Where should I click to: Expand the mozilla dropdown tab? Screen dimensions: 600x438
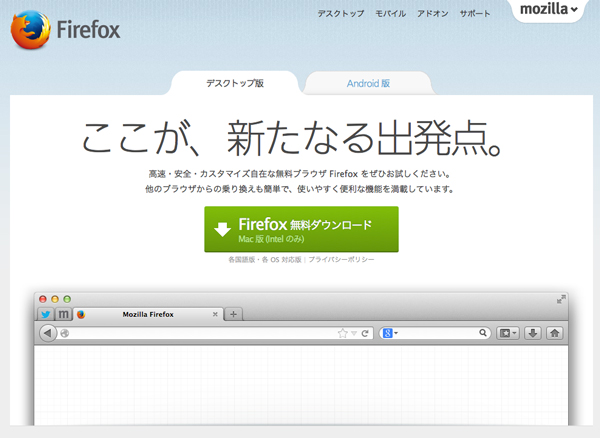tap(550, 11)
